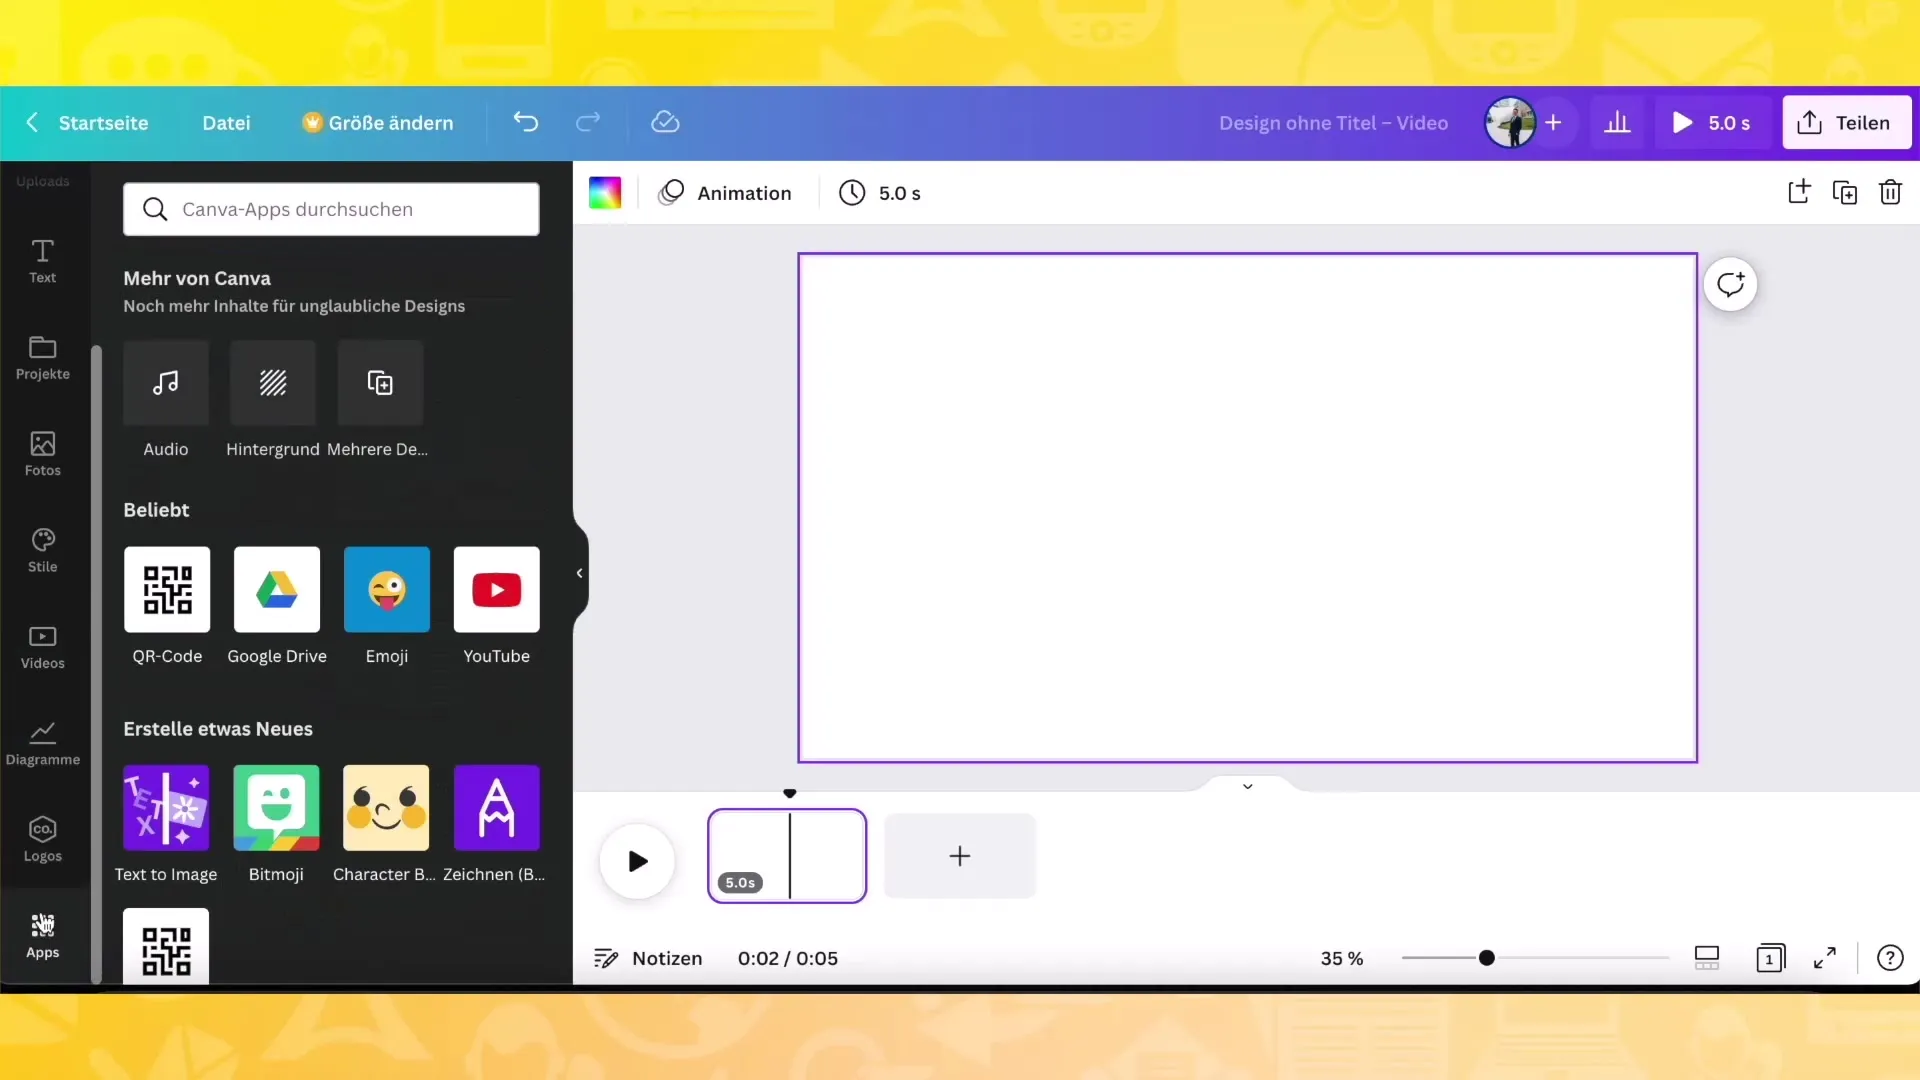Open the Text tool panel

(42, 260)
